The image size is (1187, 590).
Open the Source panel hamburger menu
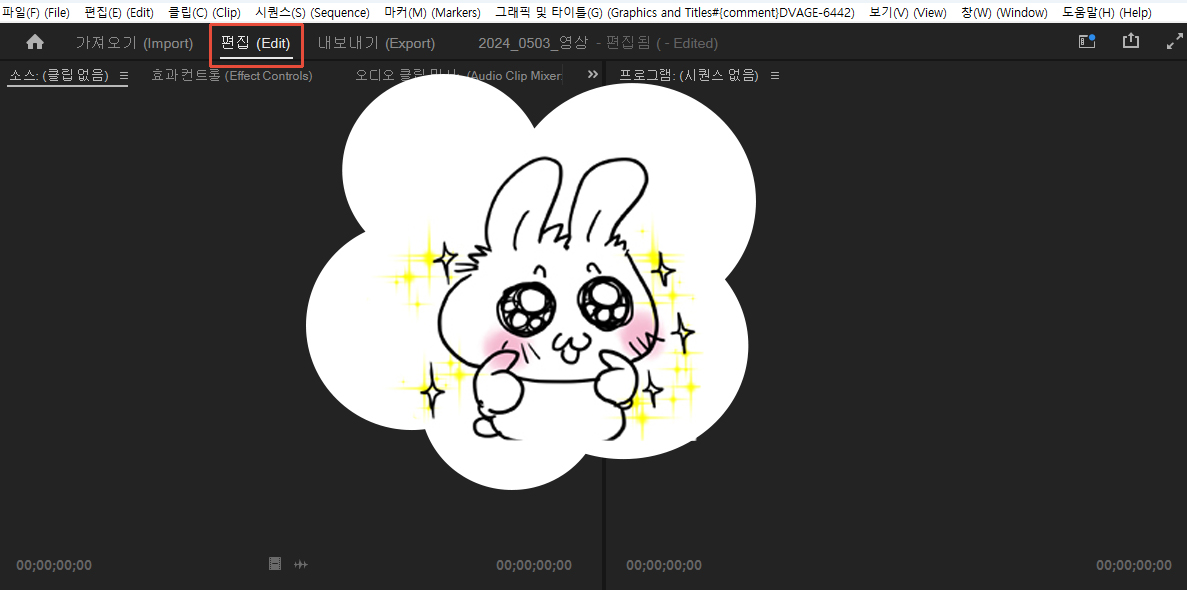(123, 75)
